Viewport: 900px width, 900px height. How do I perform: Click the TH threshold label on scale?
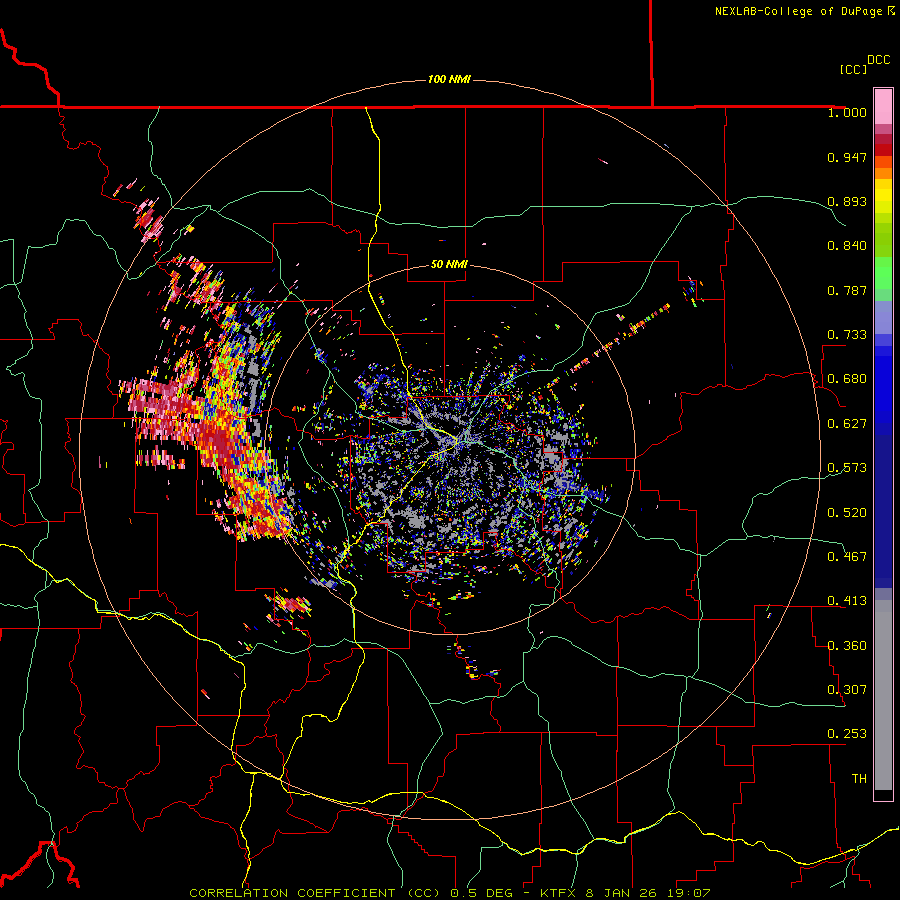[x=859, y=779]
